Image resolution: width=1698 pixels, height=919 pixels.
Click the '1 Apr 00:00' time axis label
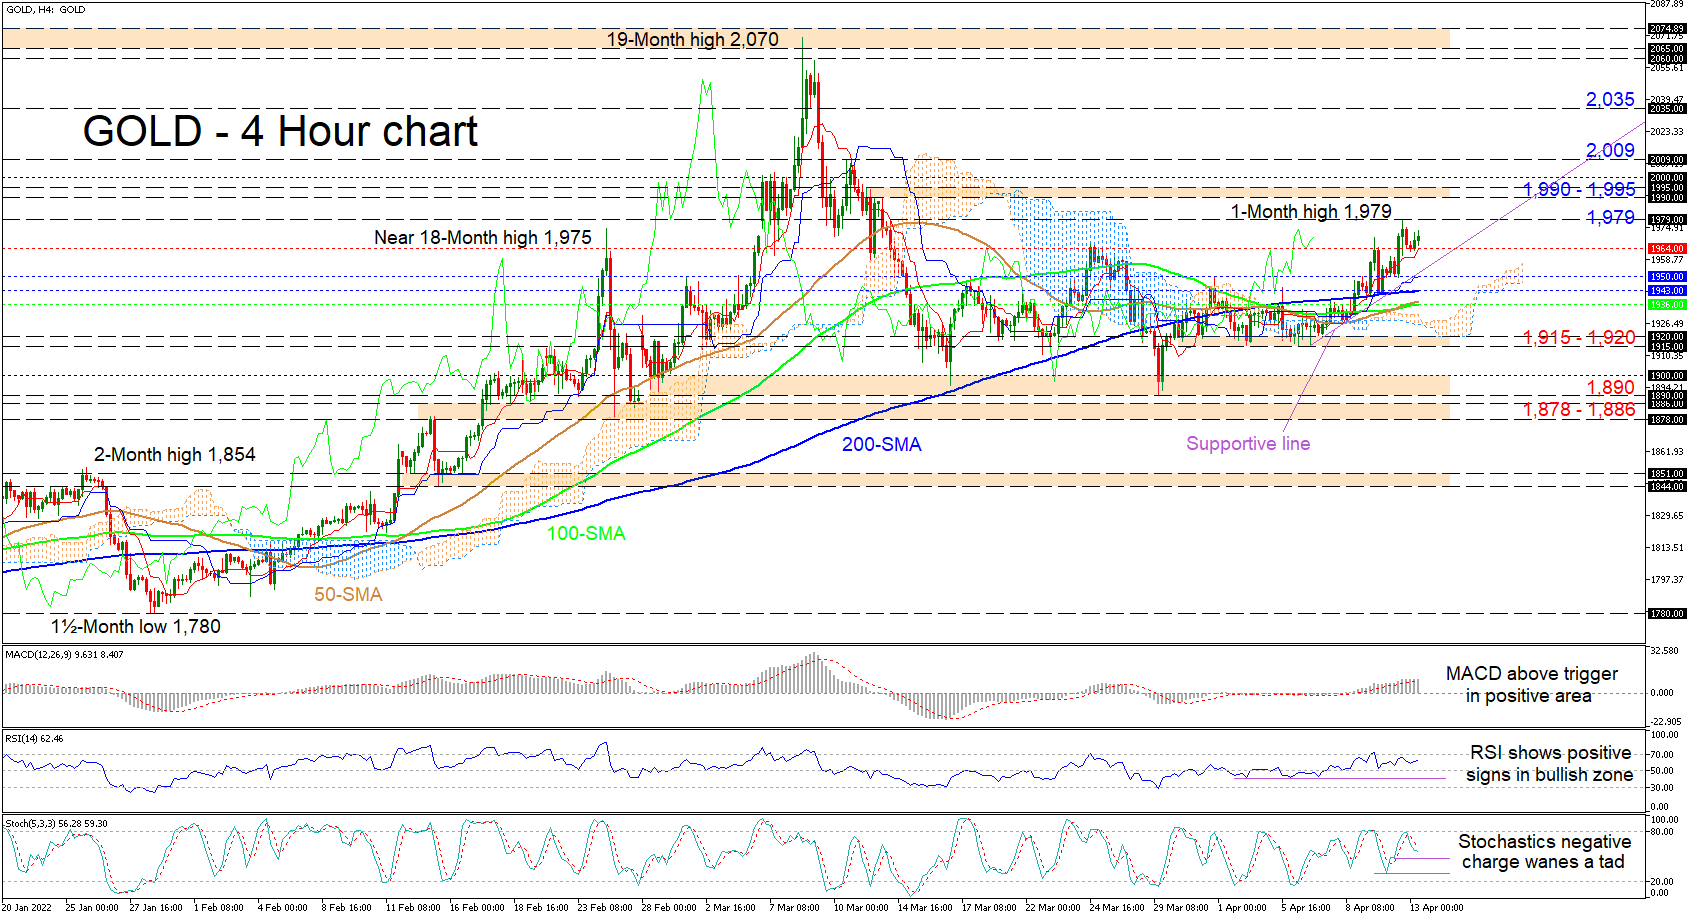pyautogui.click(x=1242, y=908)
